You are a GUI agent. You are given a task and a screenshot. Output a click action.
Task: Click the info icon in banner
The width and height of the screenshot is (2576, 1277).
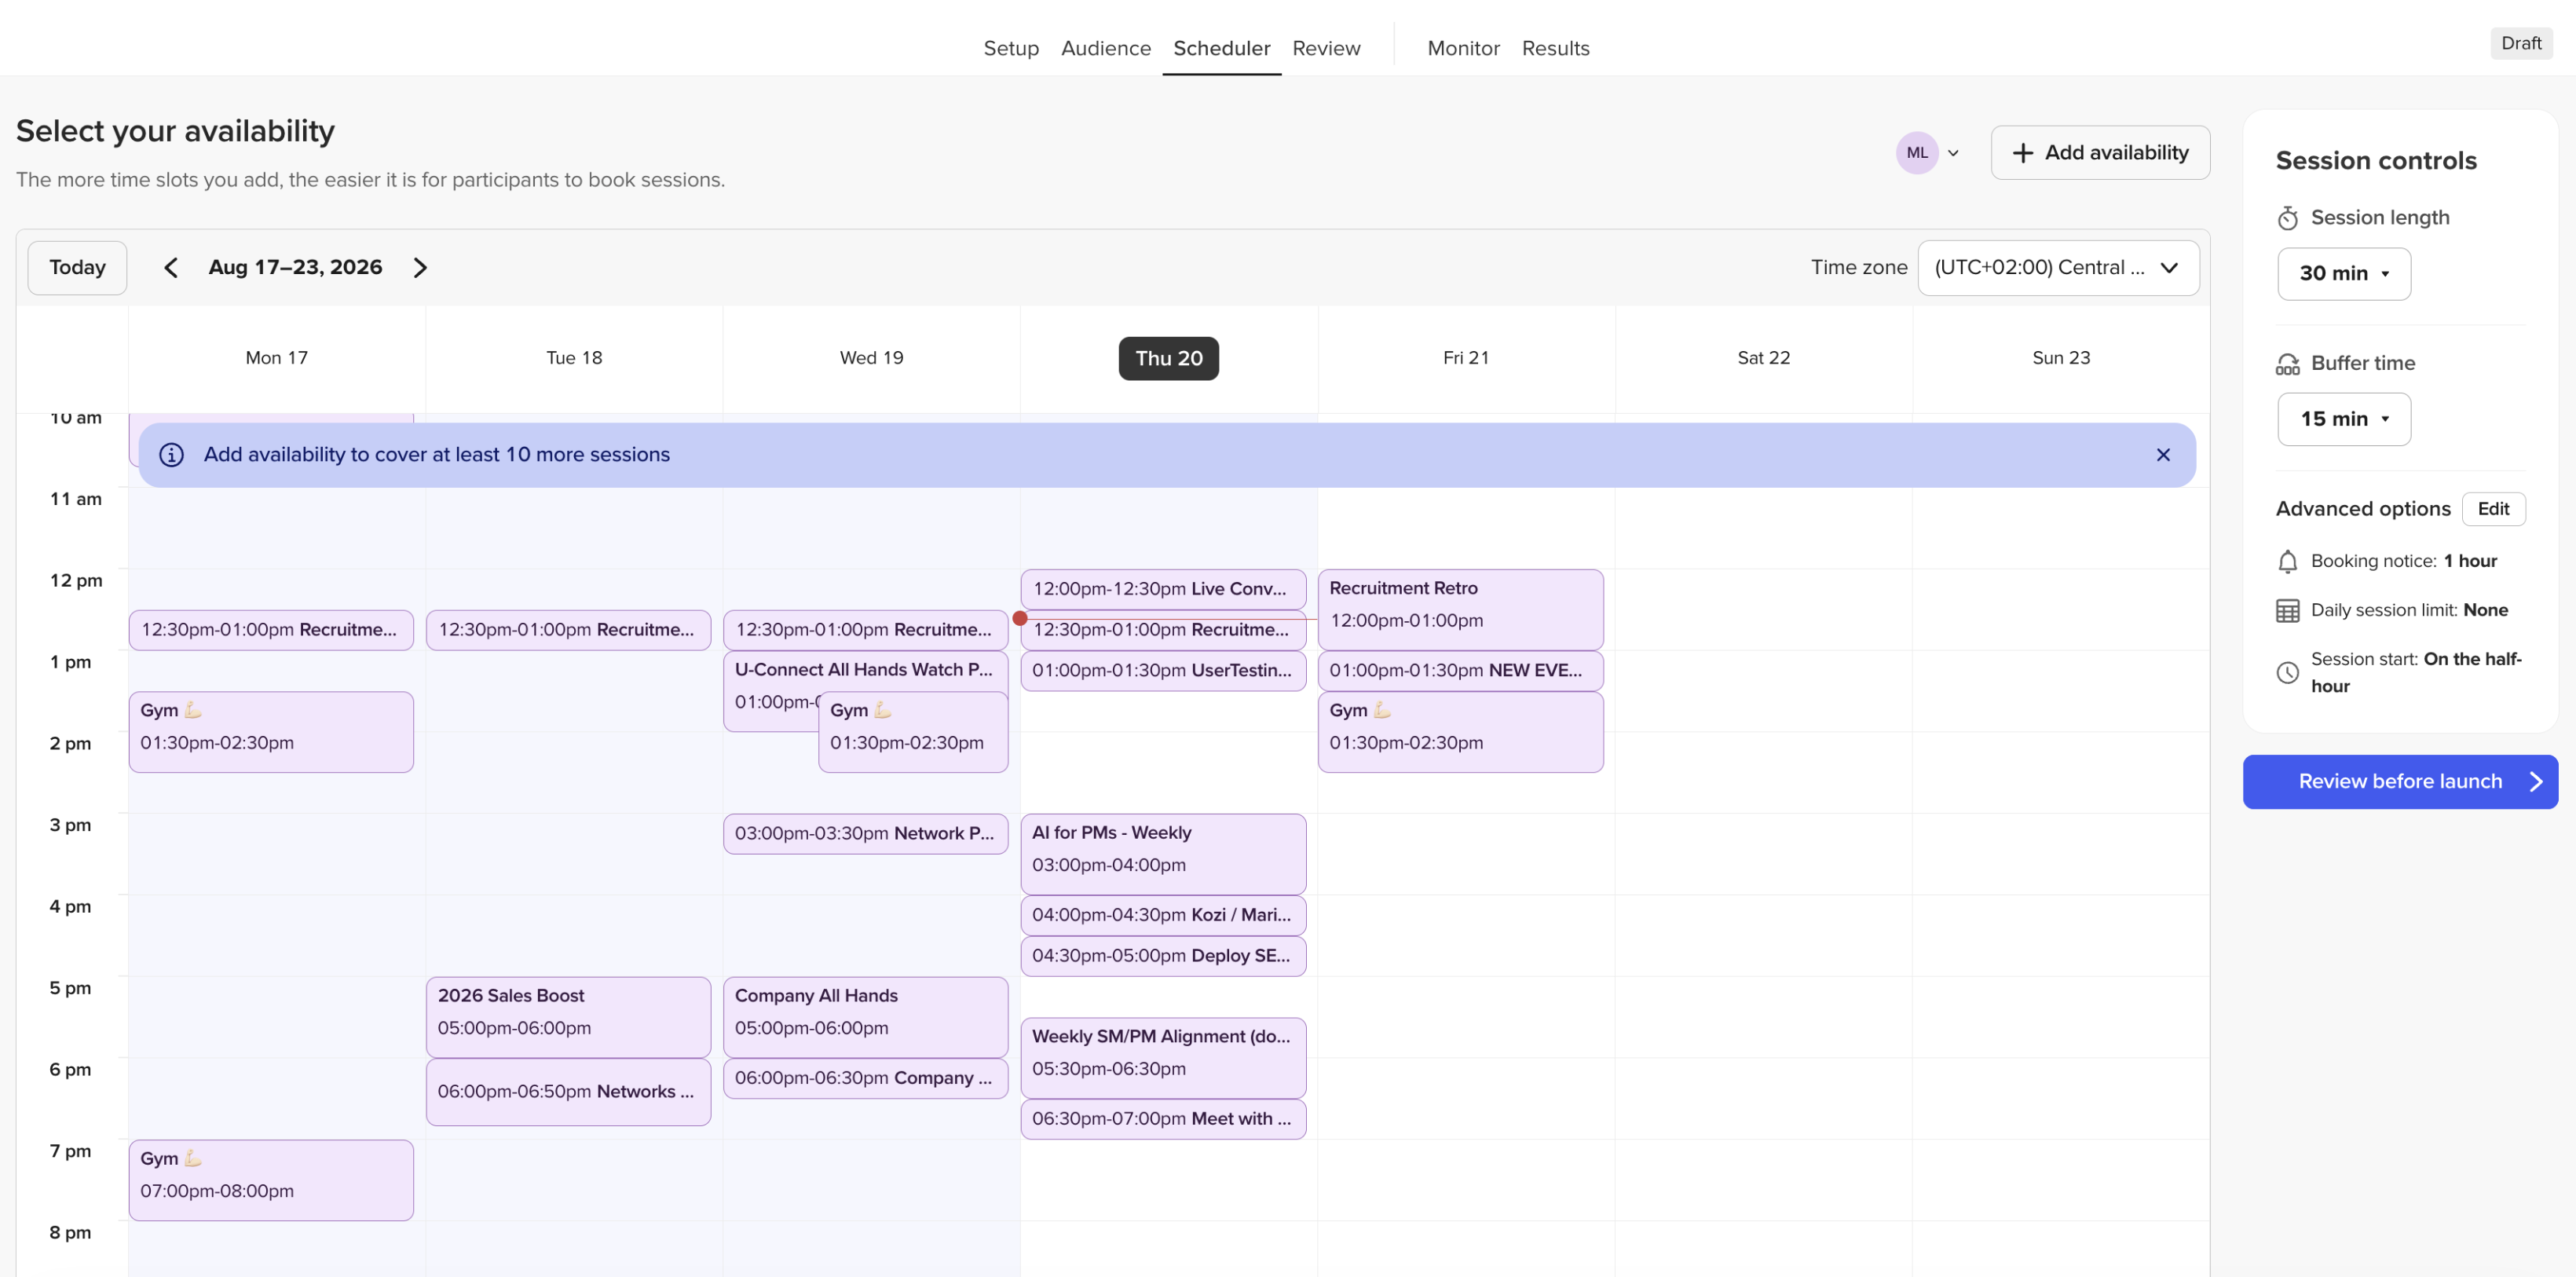point(172,455)
